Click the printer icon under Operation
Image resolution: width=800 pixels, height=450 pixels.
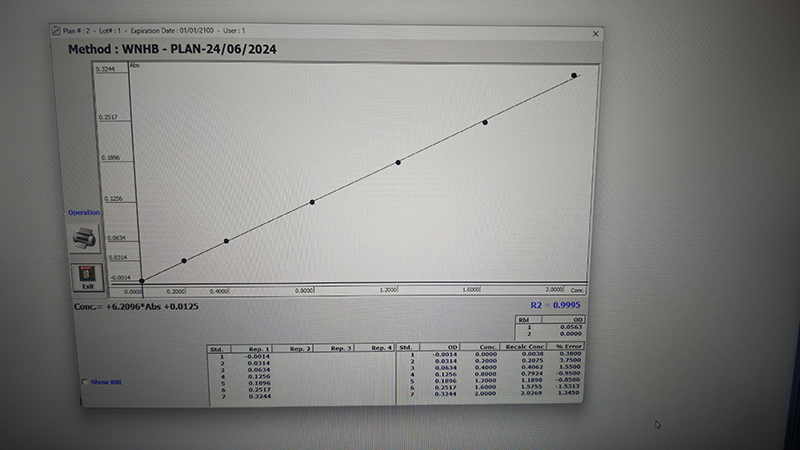(84, 238)
